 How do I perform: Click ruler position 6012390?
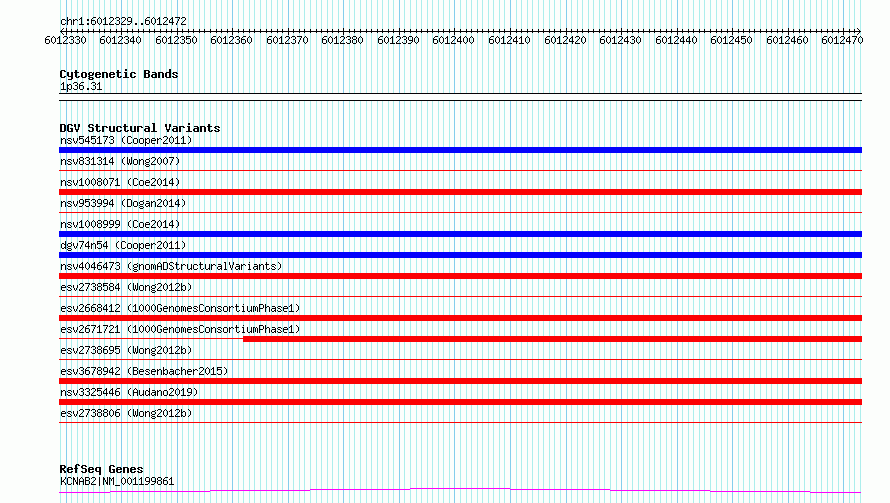(398, 40)
